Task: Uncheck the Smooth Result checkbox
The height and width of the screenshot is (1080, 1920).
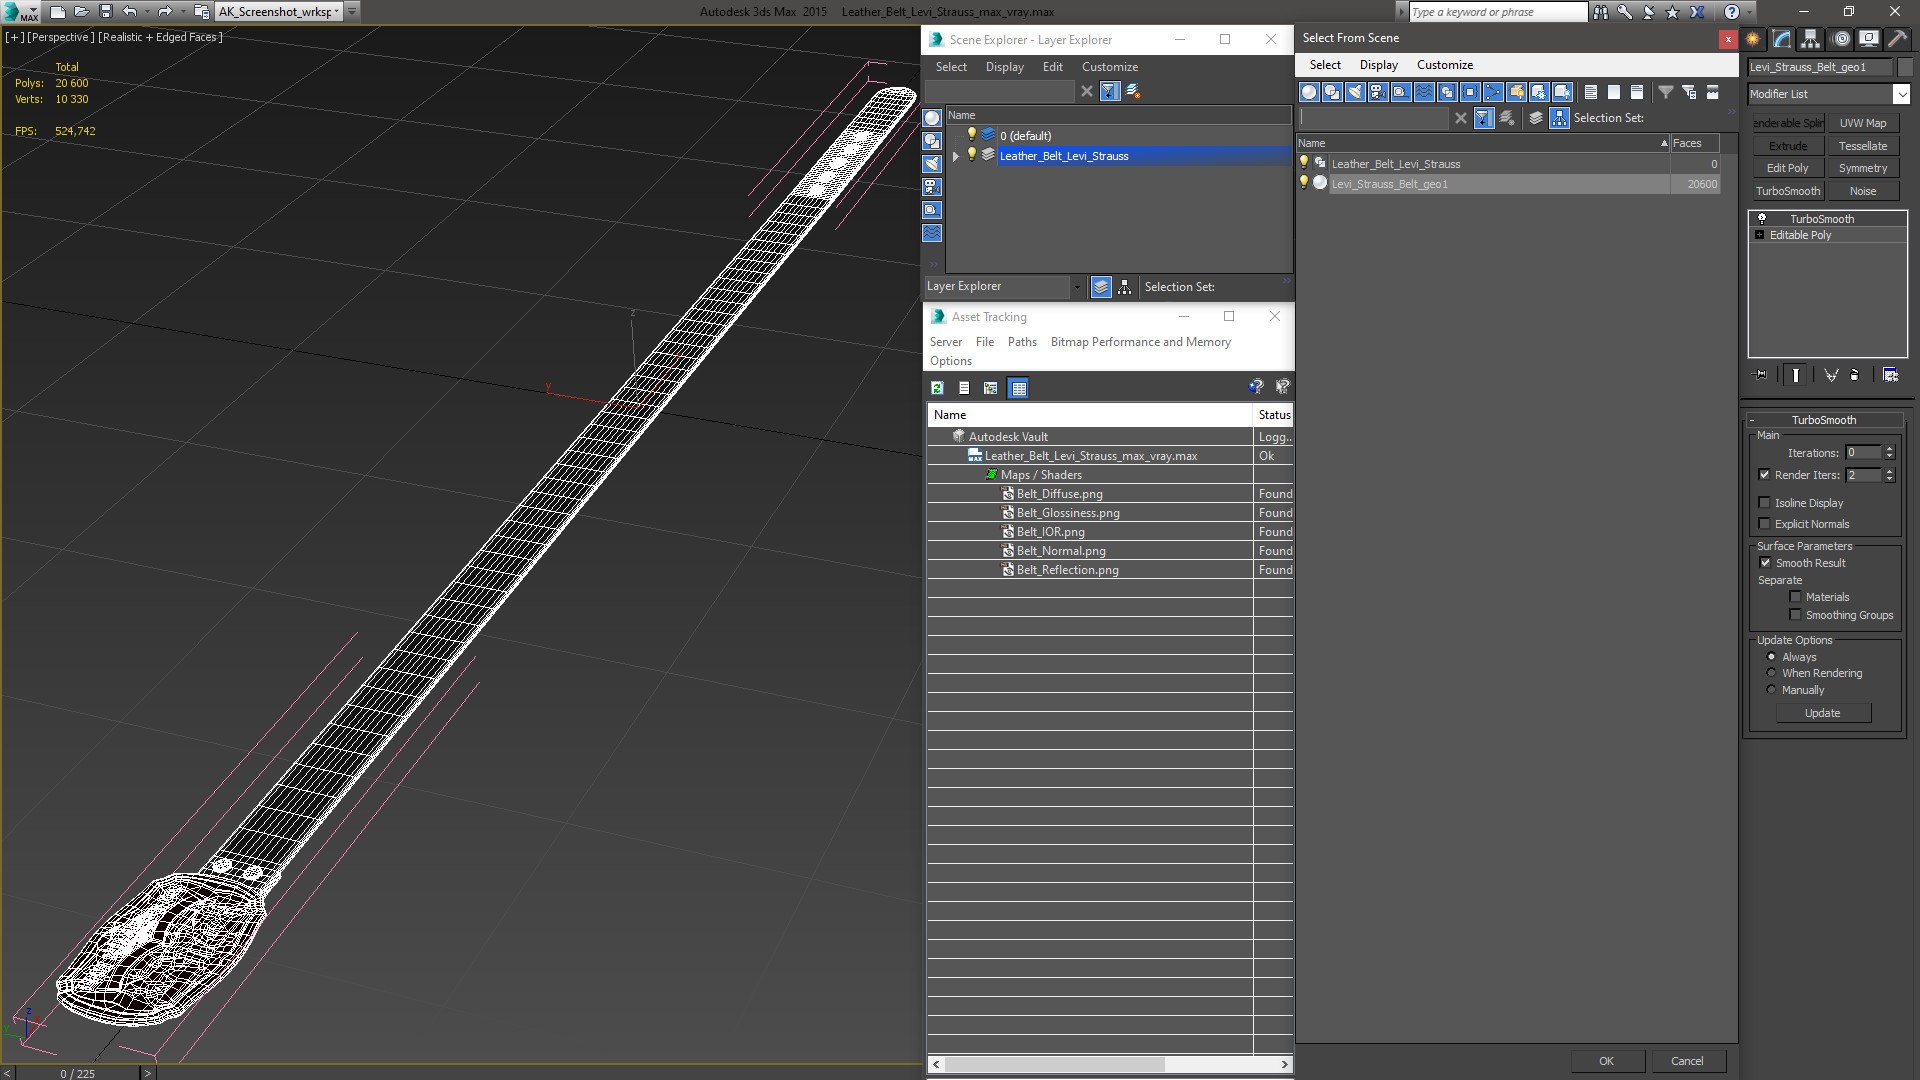Action: [x=1765, y=563]
